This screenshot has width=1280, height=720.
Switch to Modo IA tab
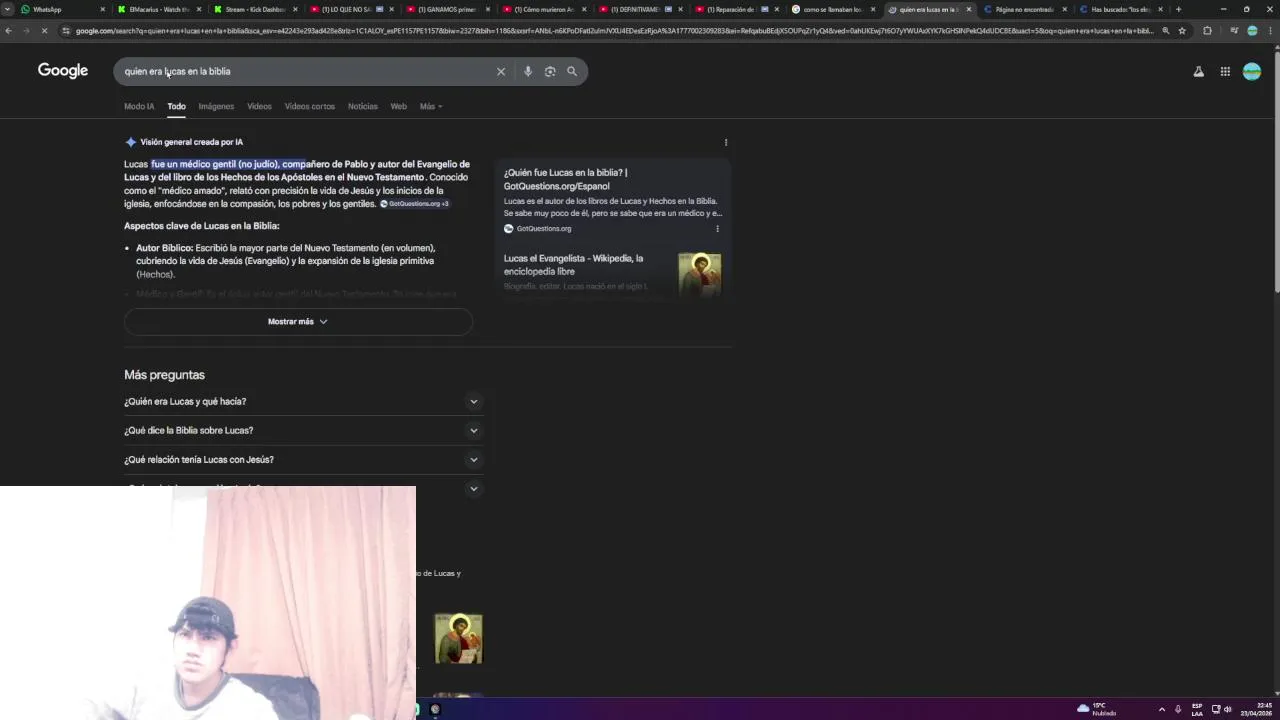point(139,106)
